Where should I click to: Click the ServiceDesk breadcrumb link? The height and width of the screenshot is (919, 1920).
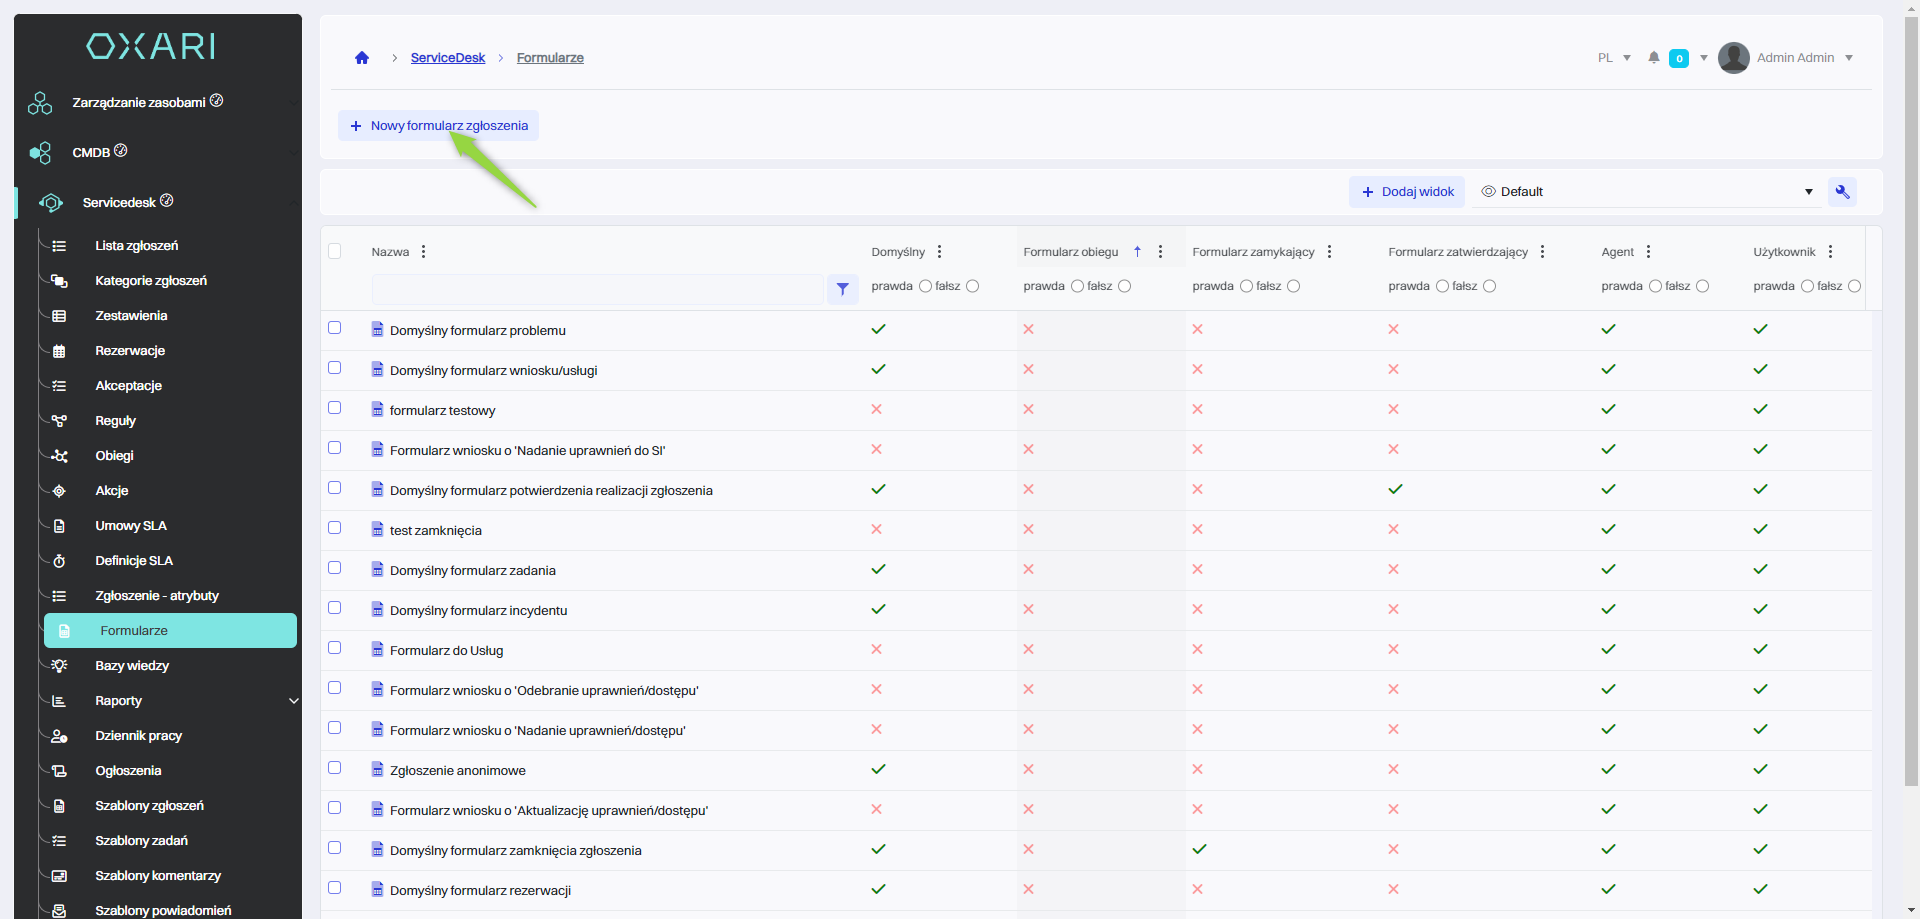(x=447, y=58)
